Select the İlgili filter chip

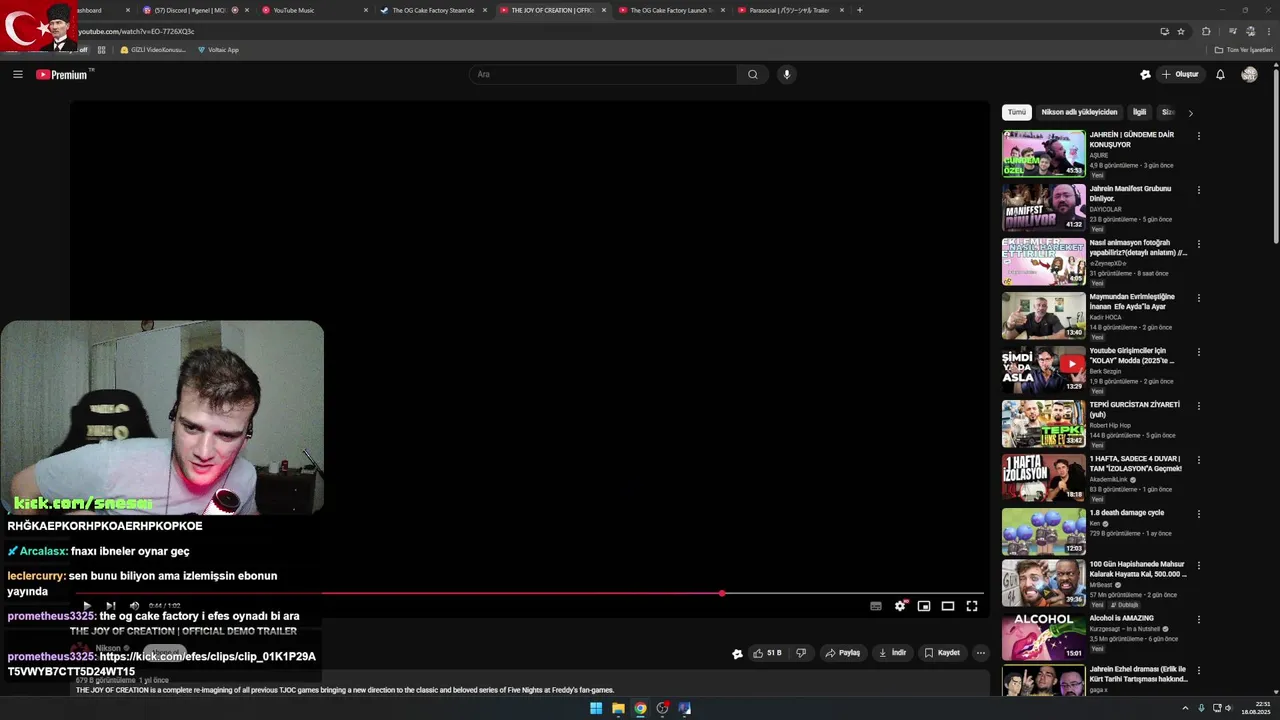(x=1139, y=112)
